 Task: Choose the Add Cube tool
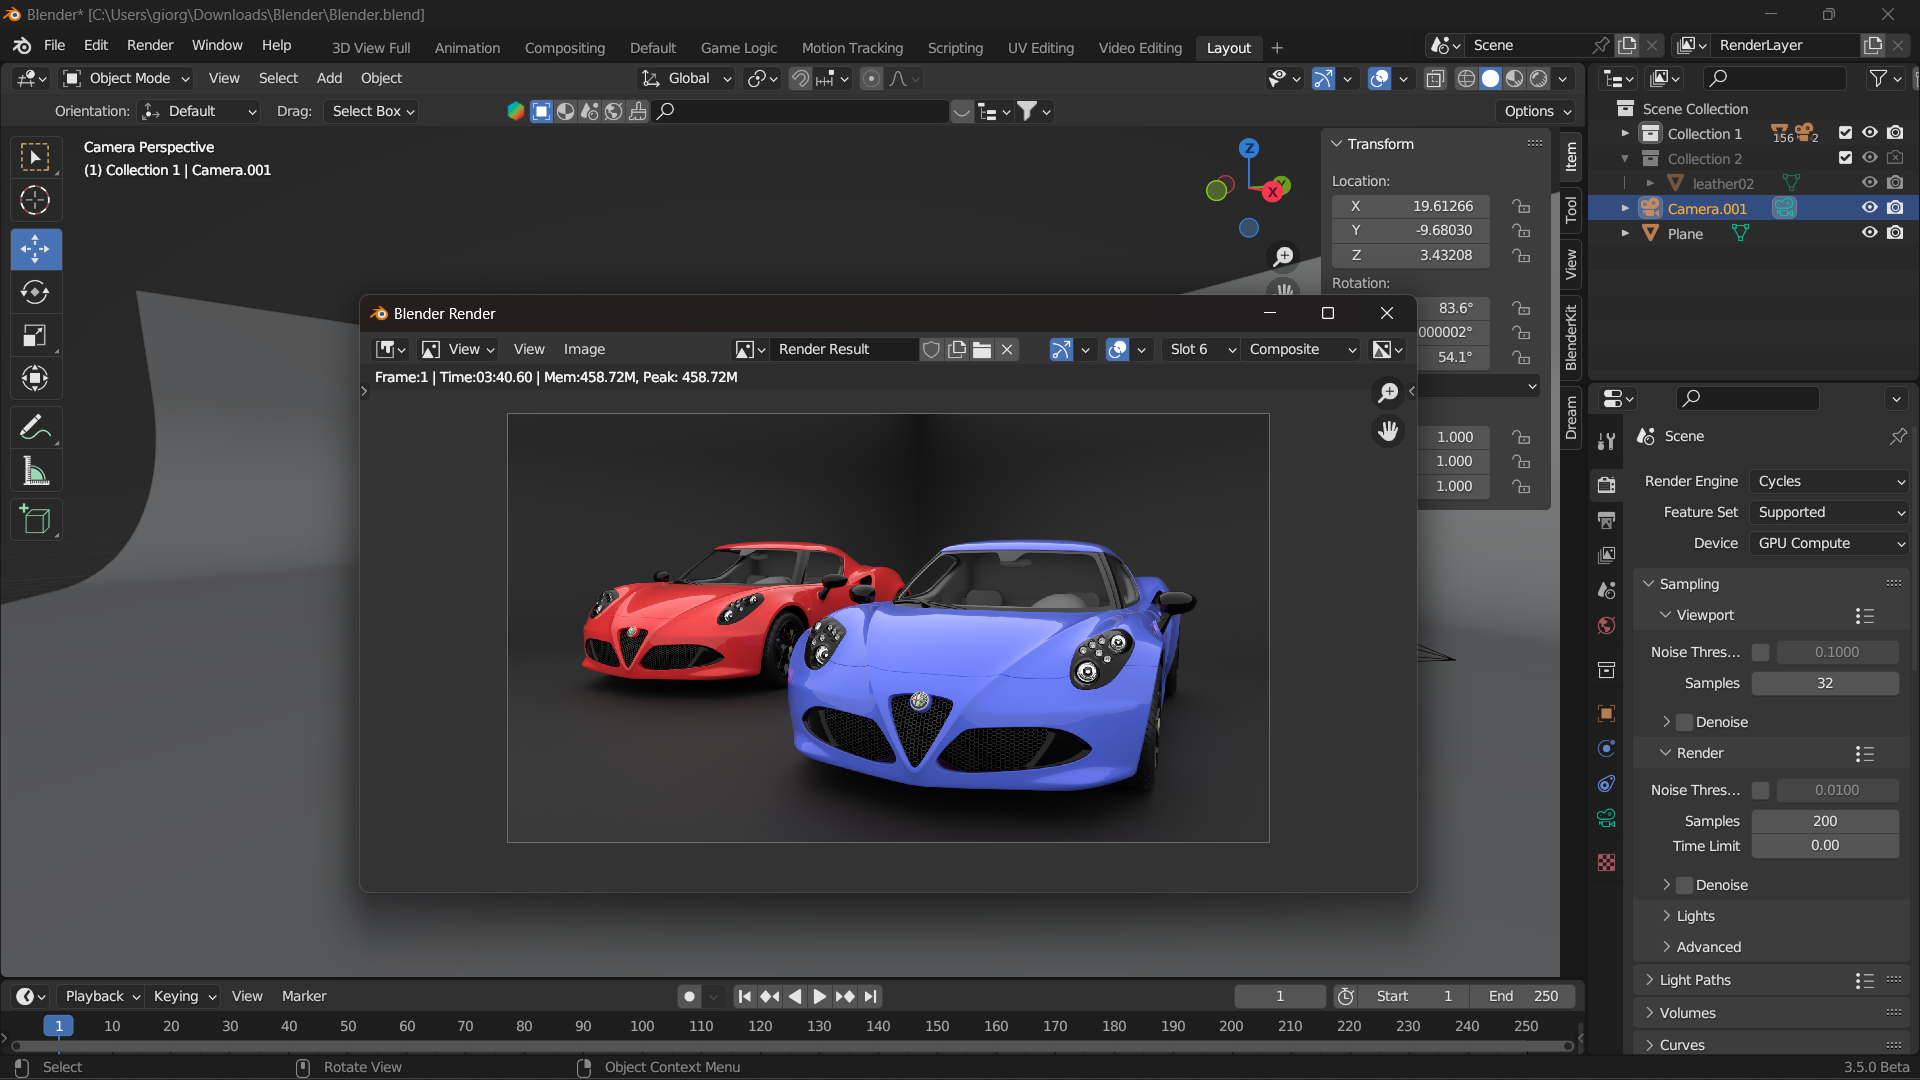click(x=36, y=519)
